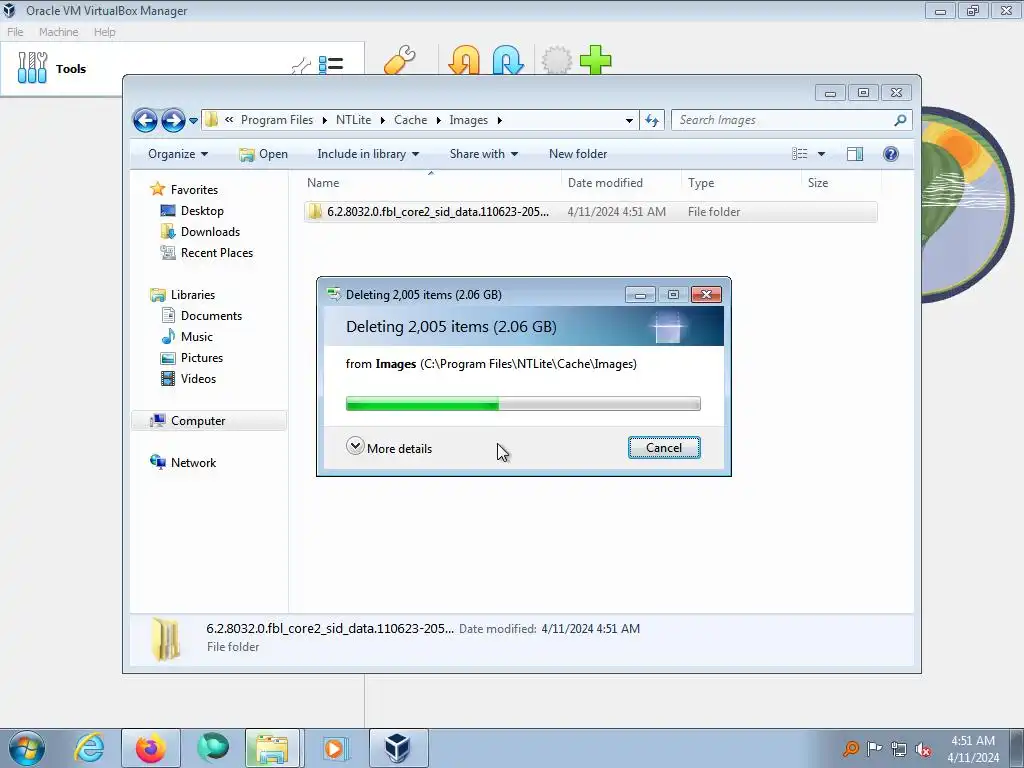Open the Windows Start menu
This screenshot has width=1024, height=768.
(27, 748)
